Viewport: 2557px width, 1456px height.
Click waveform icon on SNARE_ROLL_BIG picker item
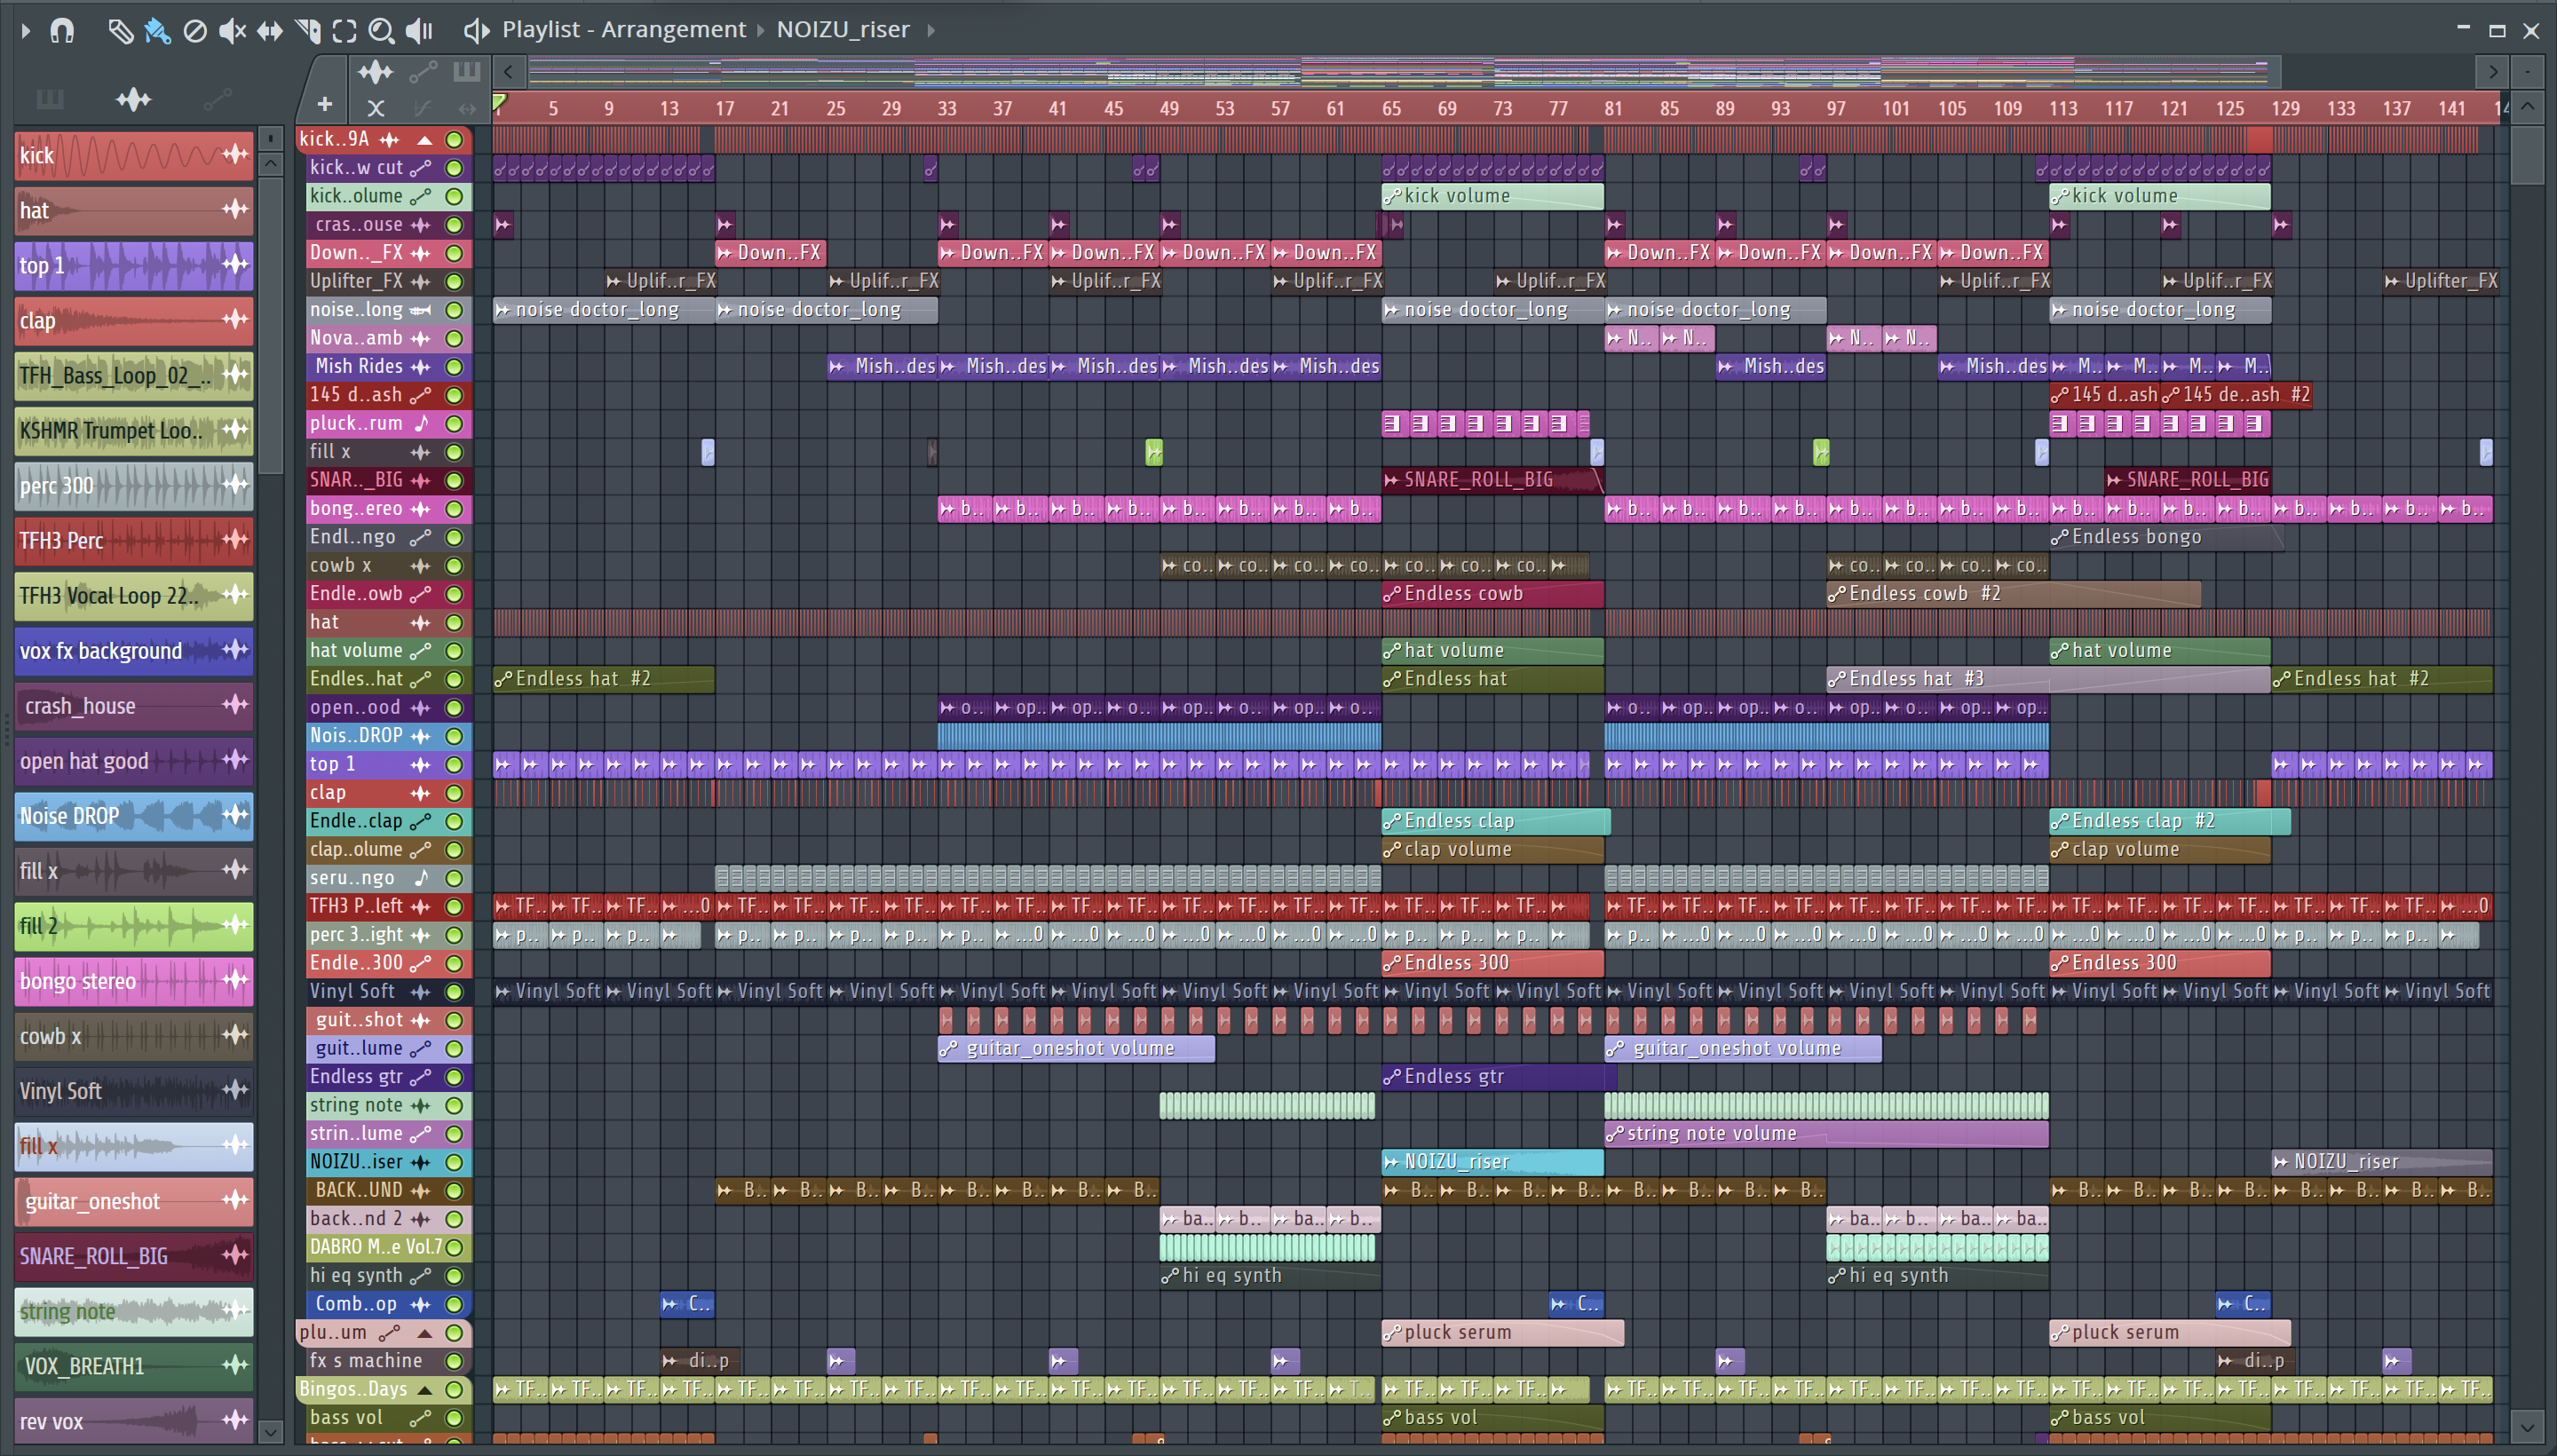(235, 1255)
